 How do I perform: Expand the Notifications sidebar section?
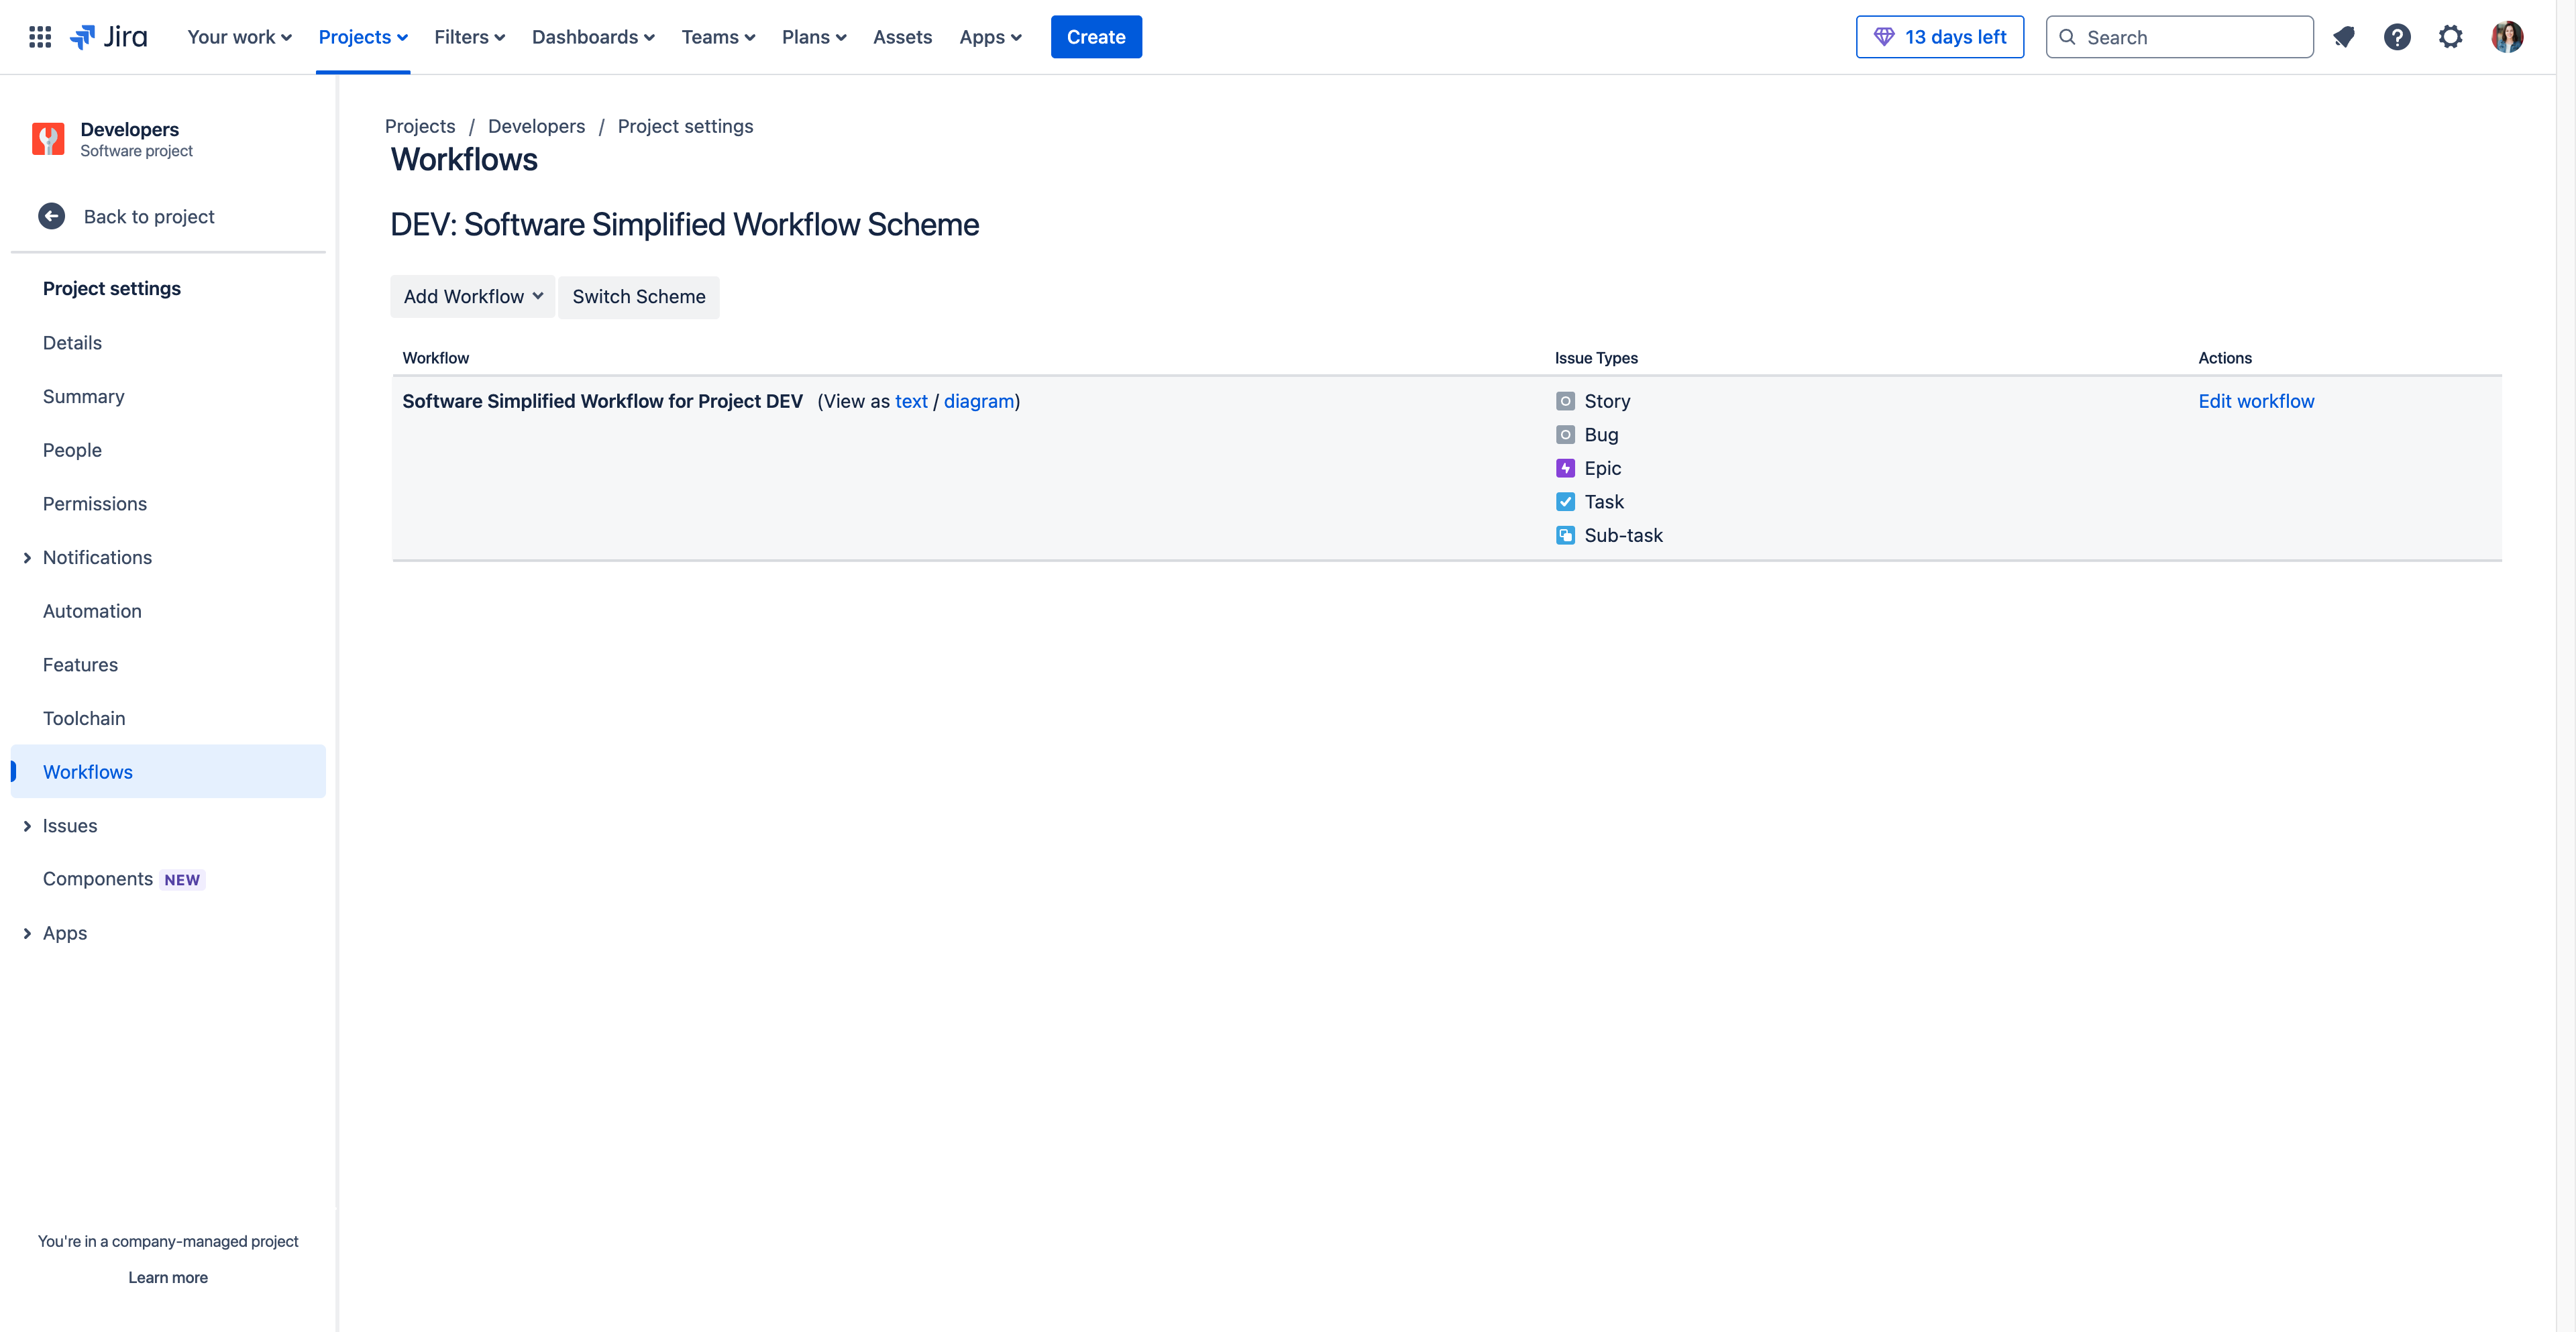pos(27,558)
